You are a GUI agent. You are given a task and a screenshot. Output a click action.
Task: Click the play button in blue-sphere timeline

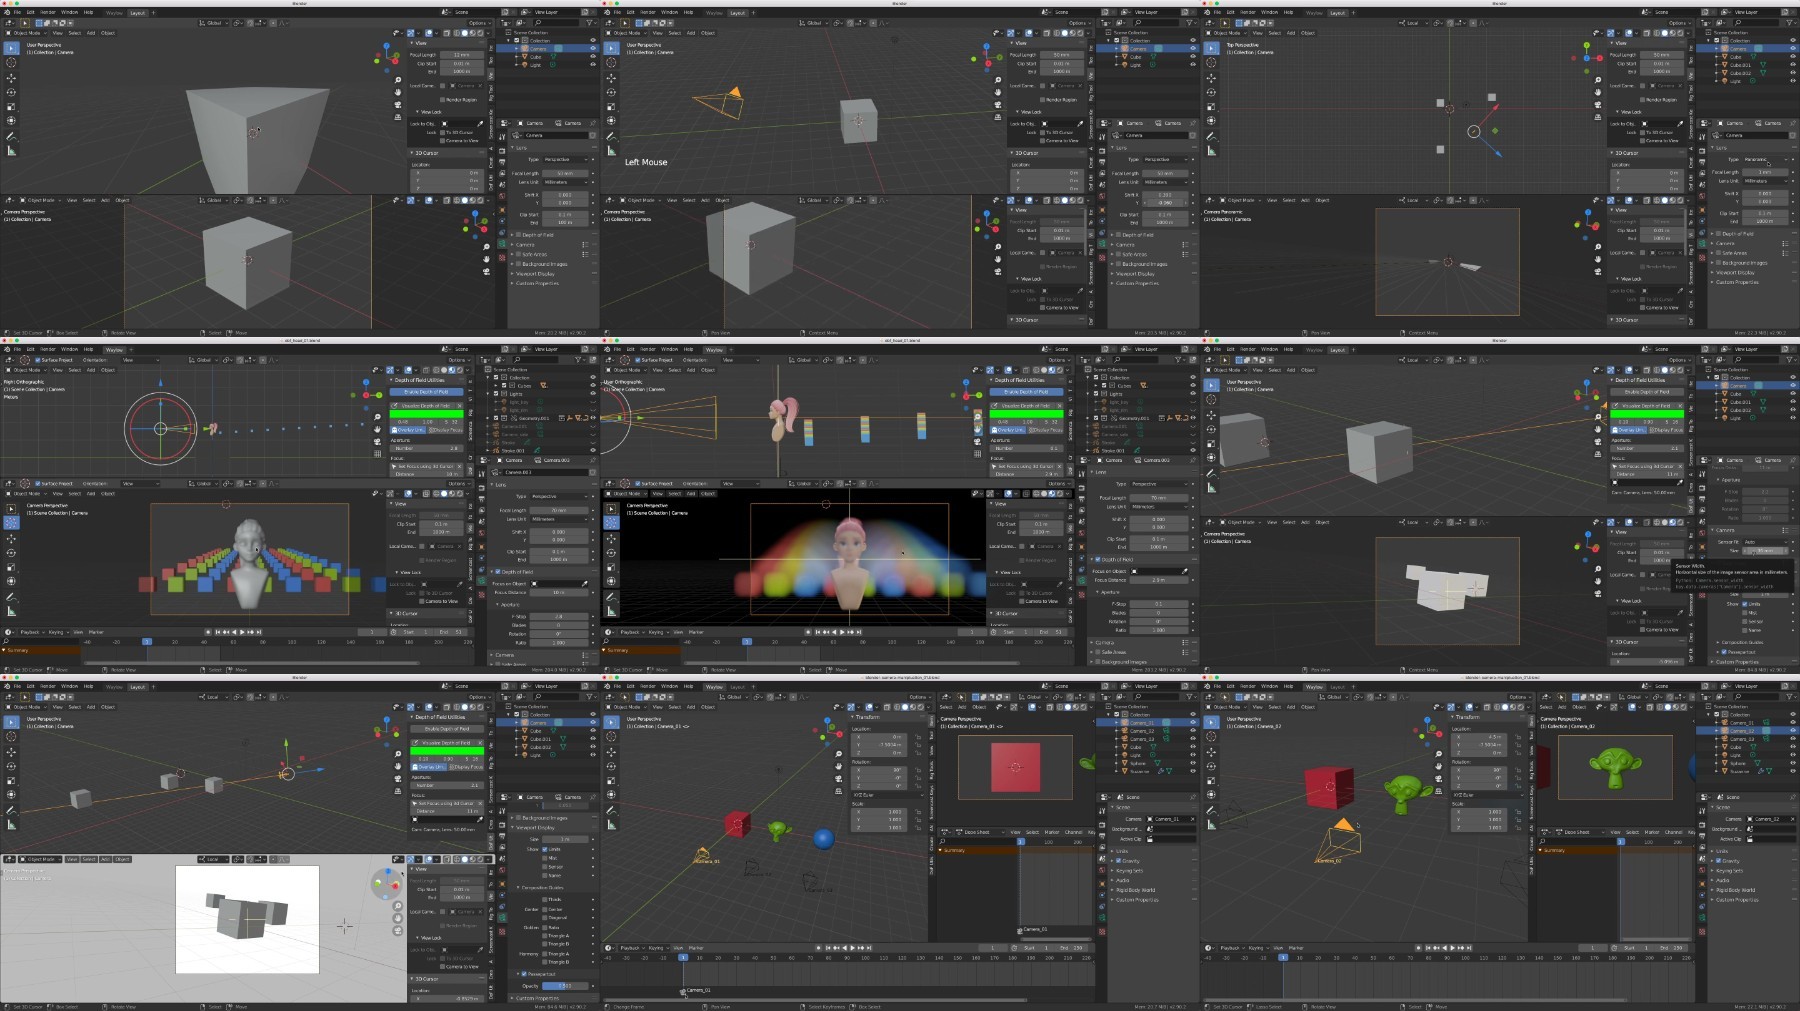852,948
